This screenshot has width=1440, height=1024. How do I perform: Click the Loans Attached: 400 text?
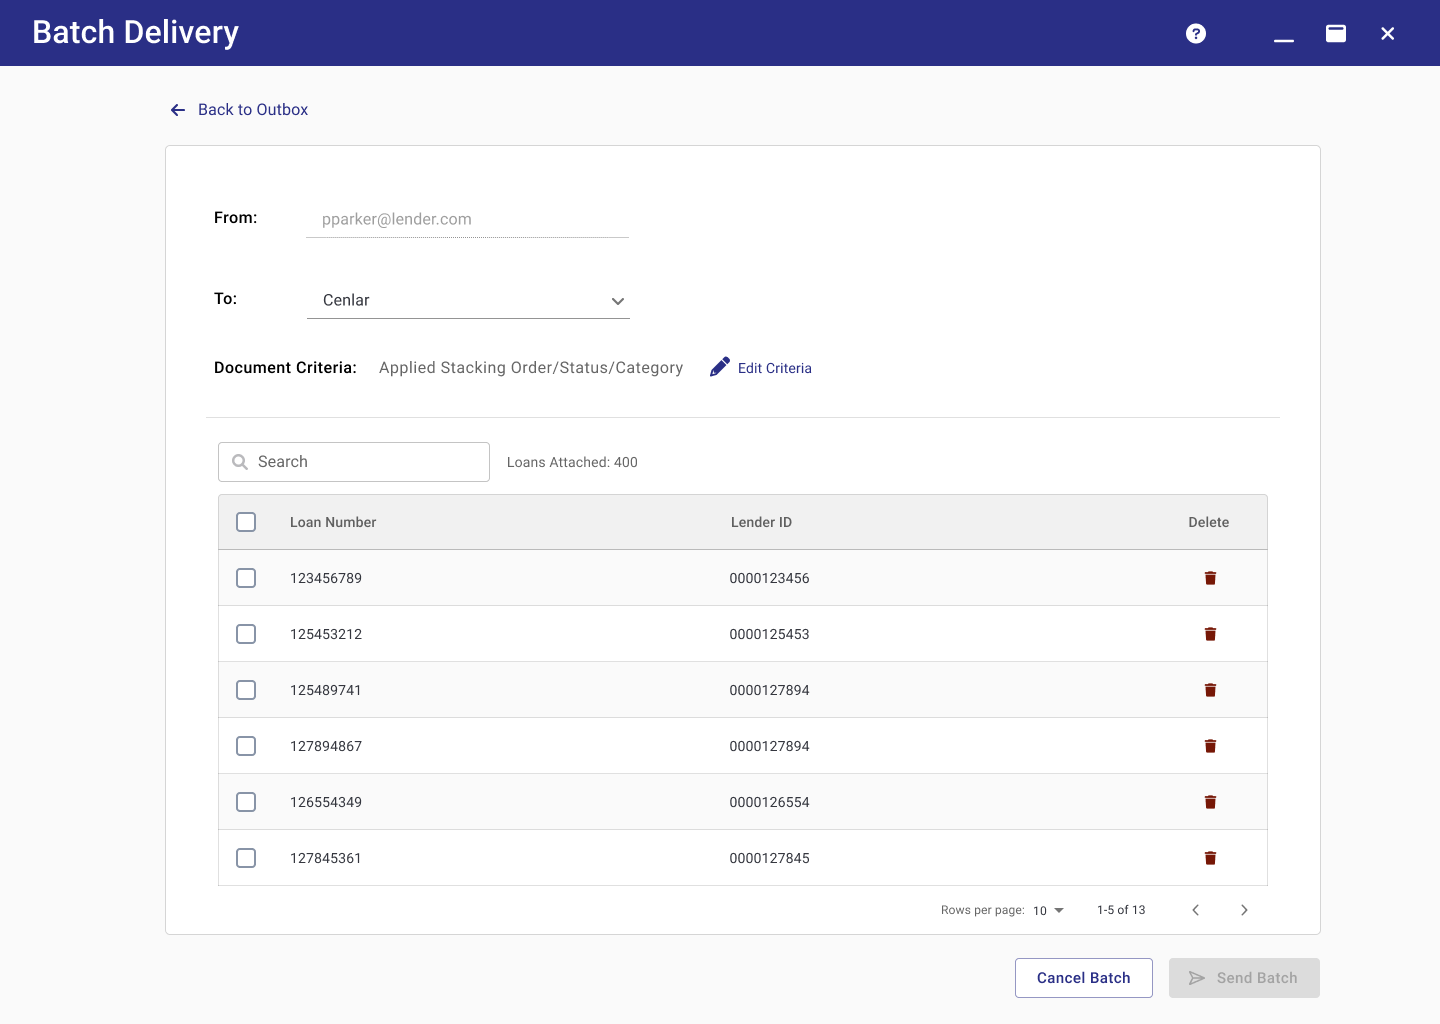tap(572, 462)
